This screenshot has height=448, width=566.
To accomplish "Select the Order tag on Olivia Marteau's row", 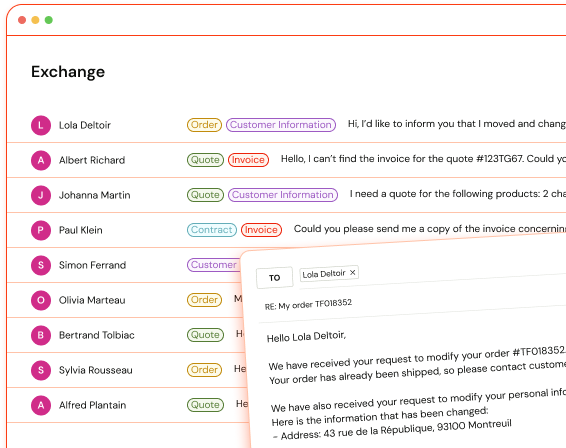I will [x=204, y=300].
